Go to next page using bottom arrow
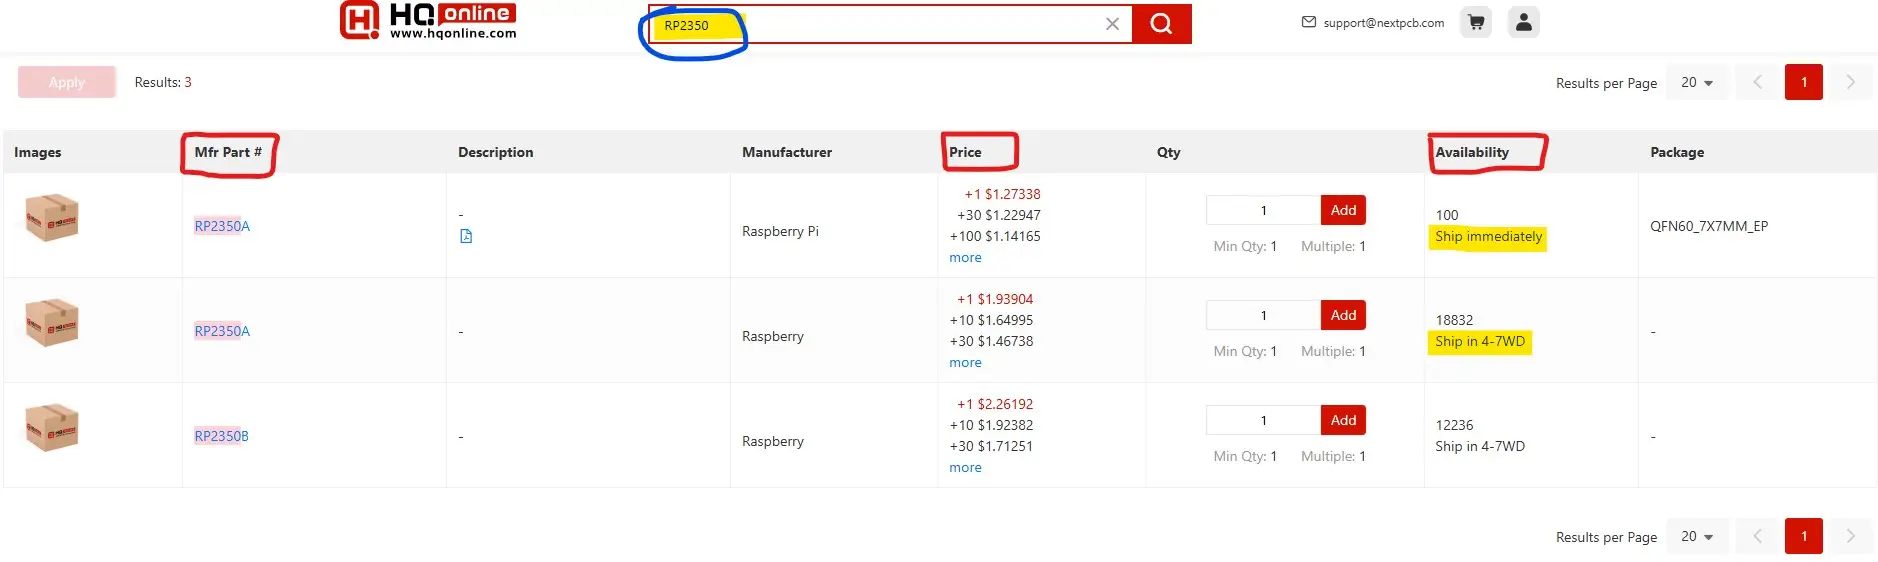 1851,536
